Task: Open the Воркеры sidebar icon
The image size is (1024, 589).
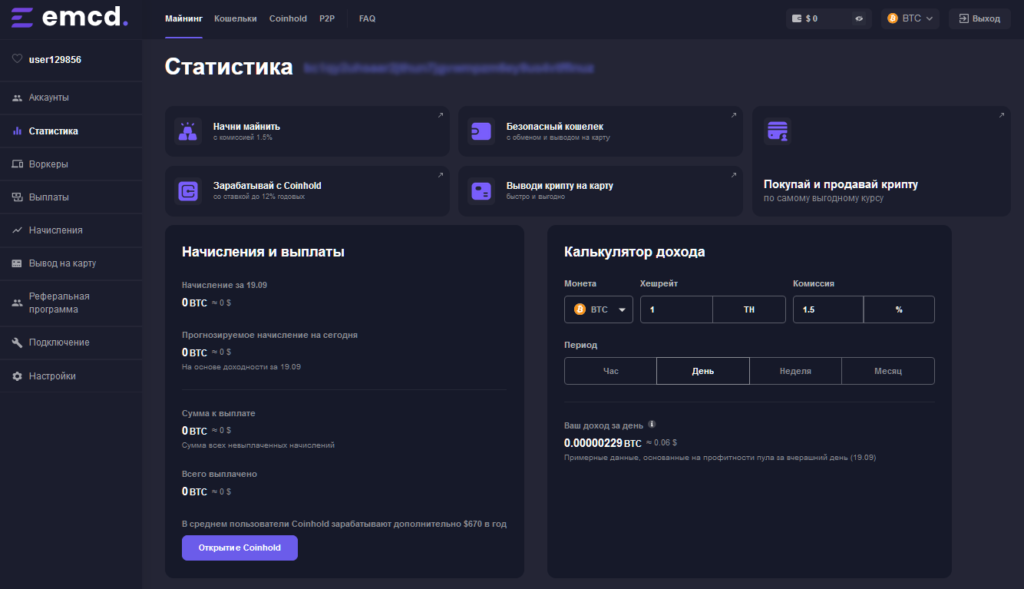Action: [x=17, y=164]
